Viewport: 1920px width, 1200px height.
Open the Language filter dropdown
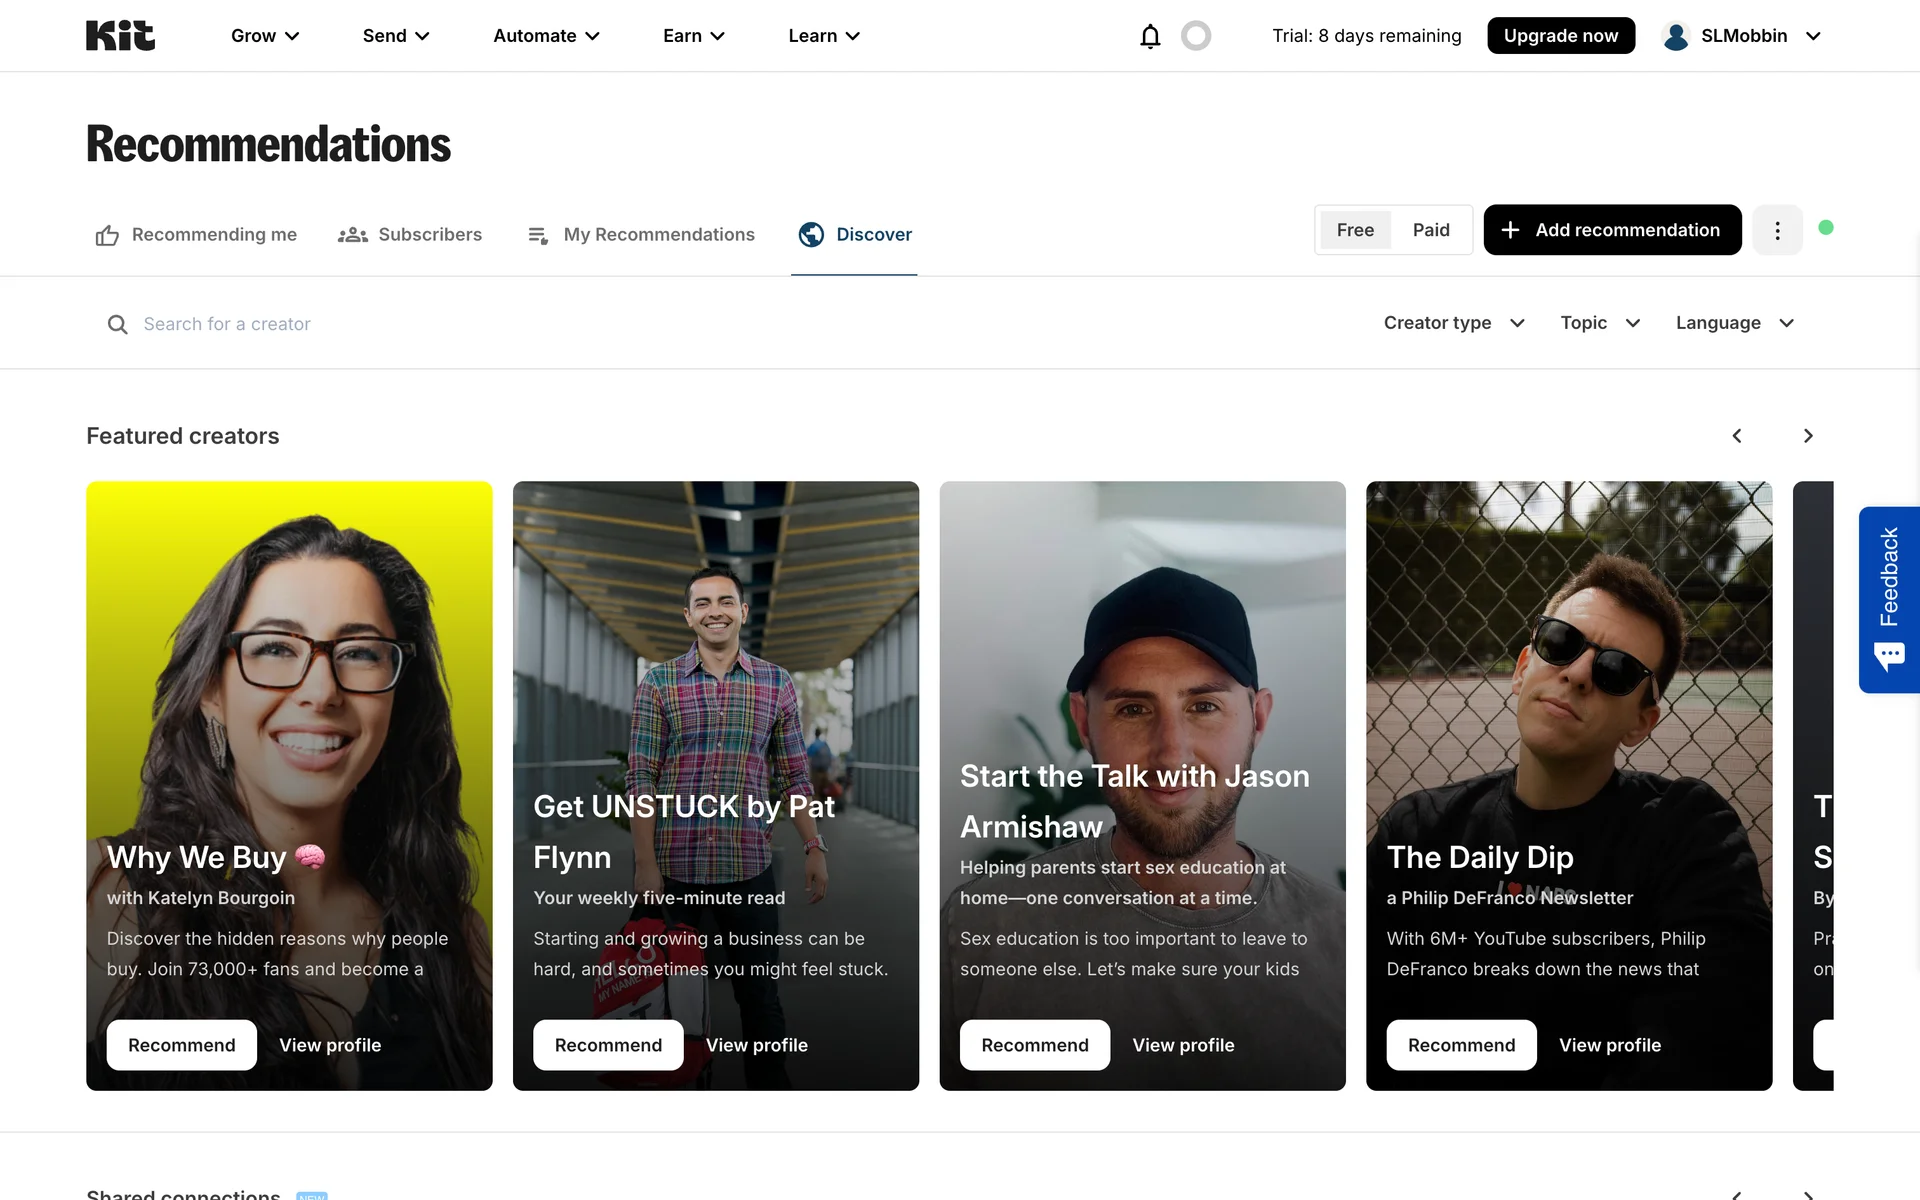point(1735,323)
